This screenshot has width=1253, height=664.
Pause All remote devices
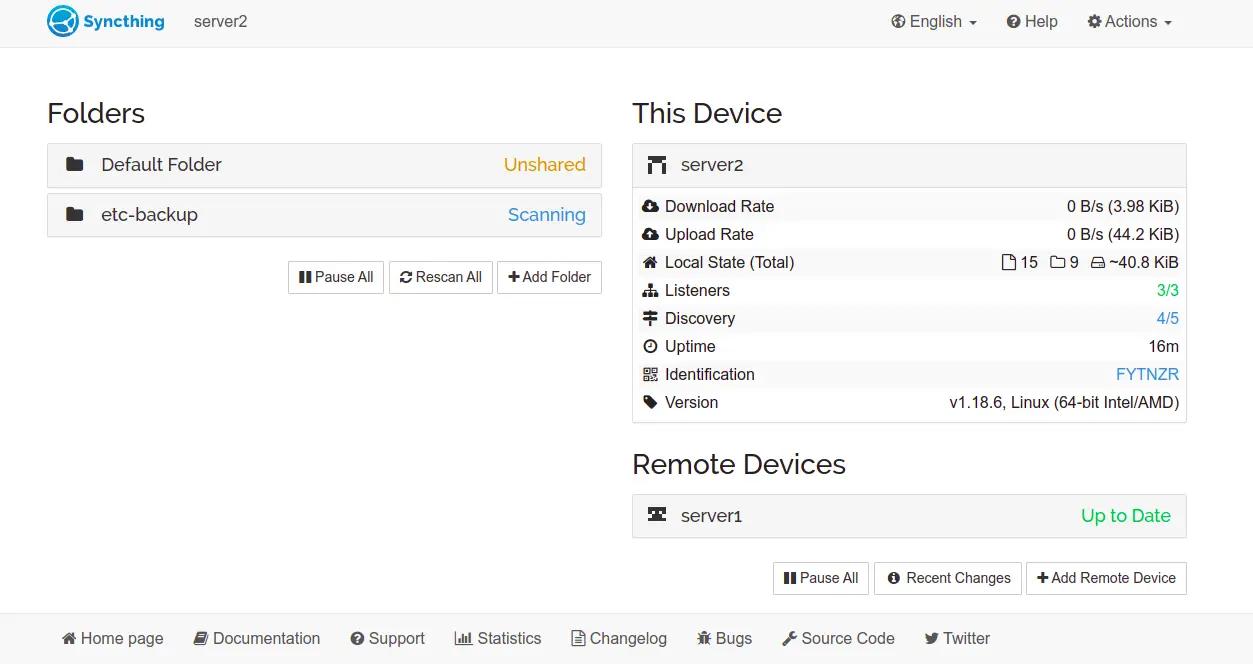821,578
